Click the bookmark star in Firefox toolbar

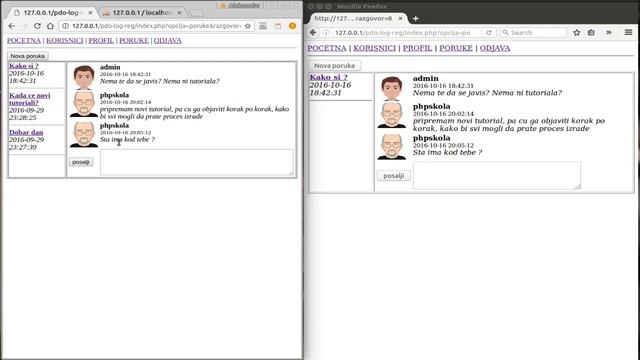point(576,32)
